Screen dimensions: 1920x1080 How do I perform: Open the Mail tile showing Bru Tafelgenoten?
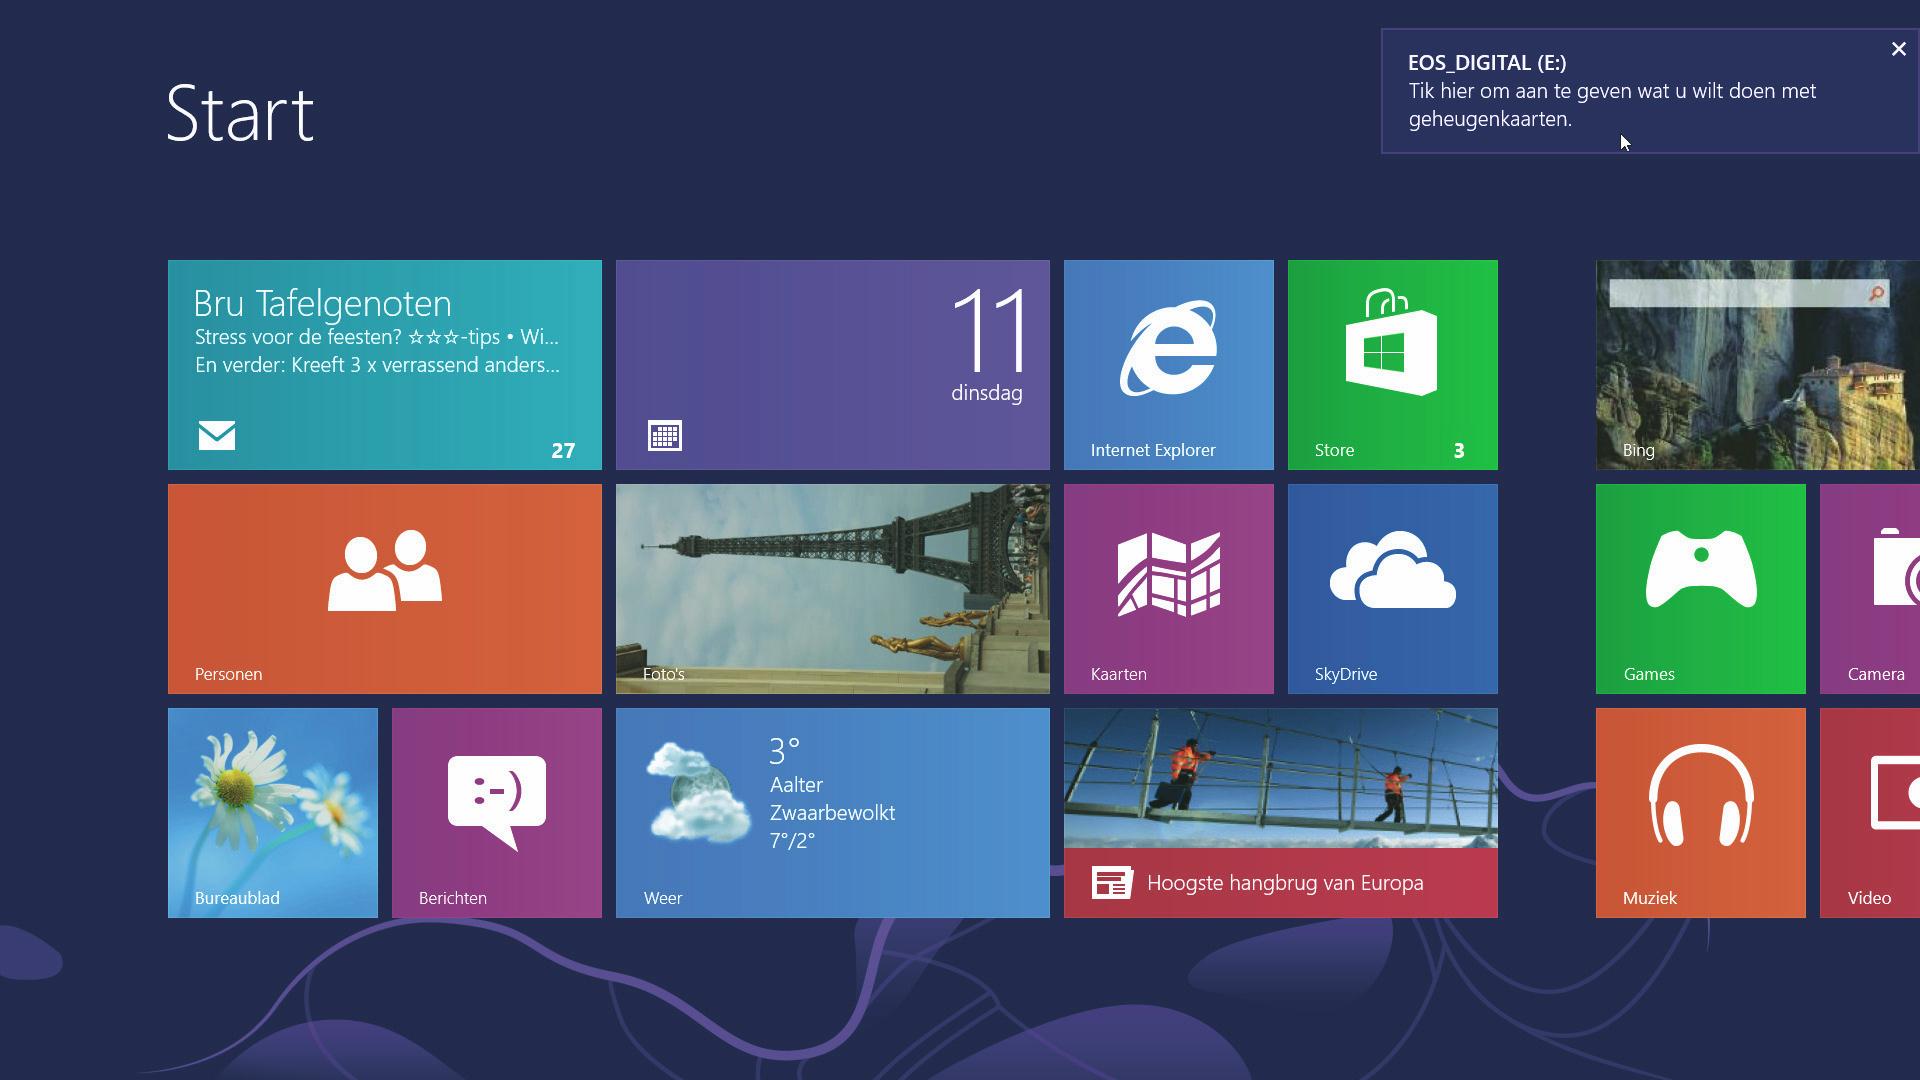coord(385,365)
